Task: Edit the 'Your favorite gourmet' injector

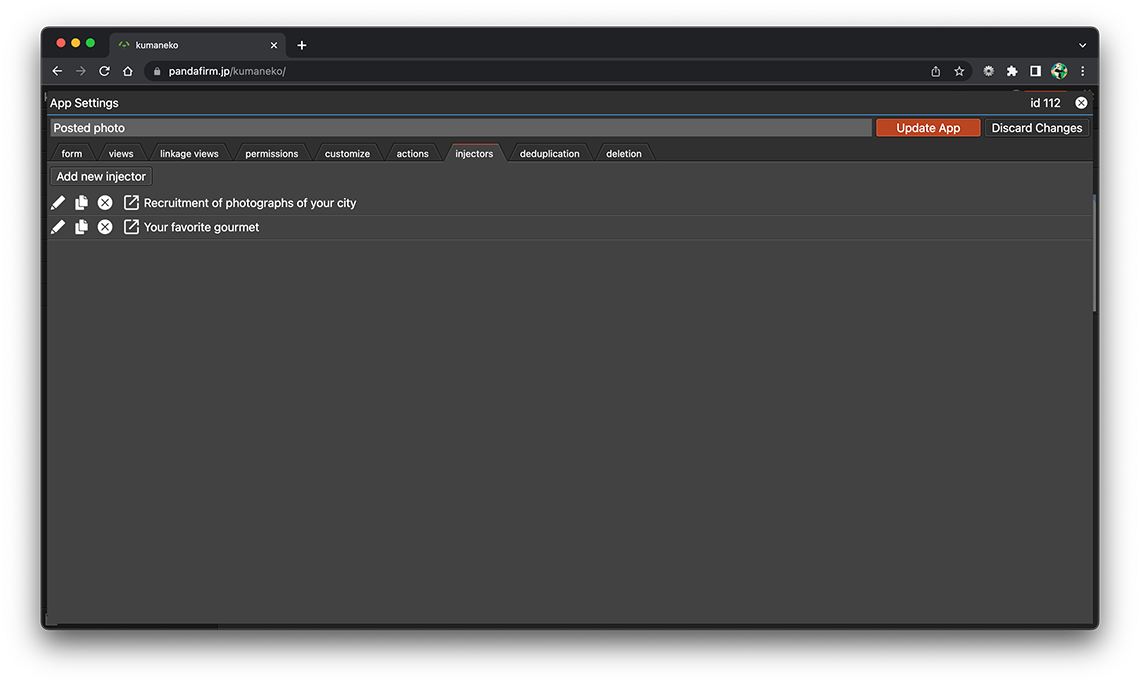Action: (x=58, y=227)
